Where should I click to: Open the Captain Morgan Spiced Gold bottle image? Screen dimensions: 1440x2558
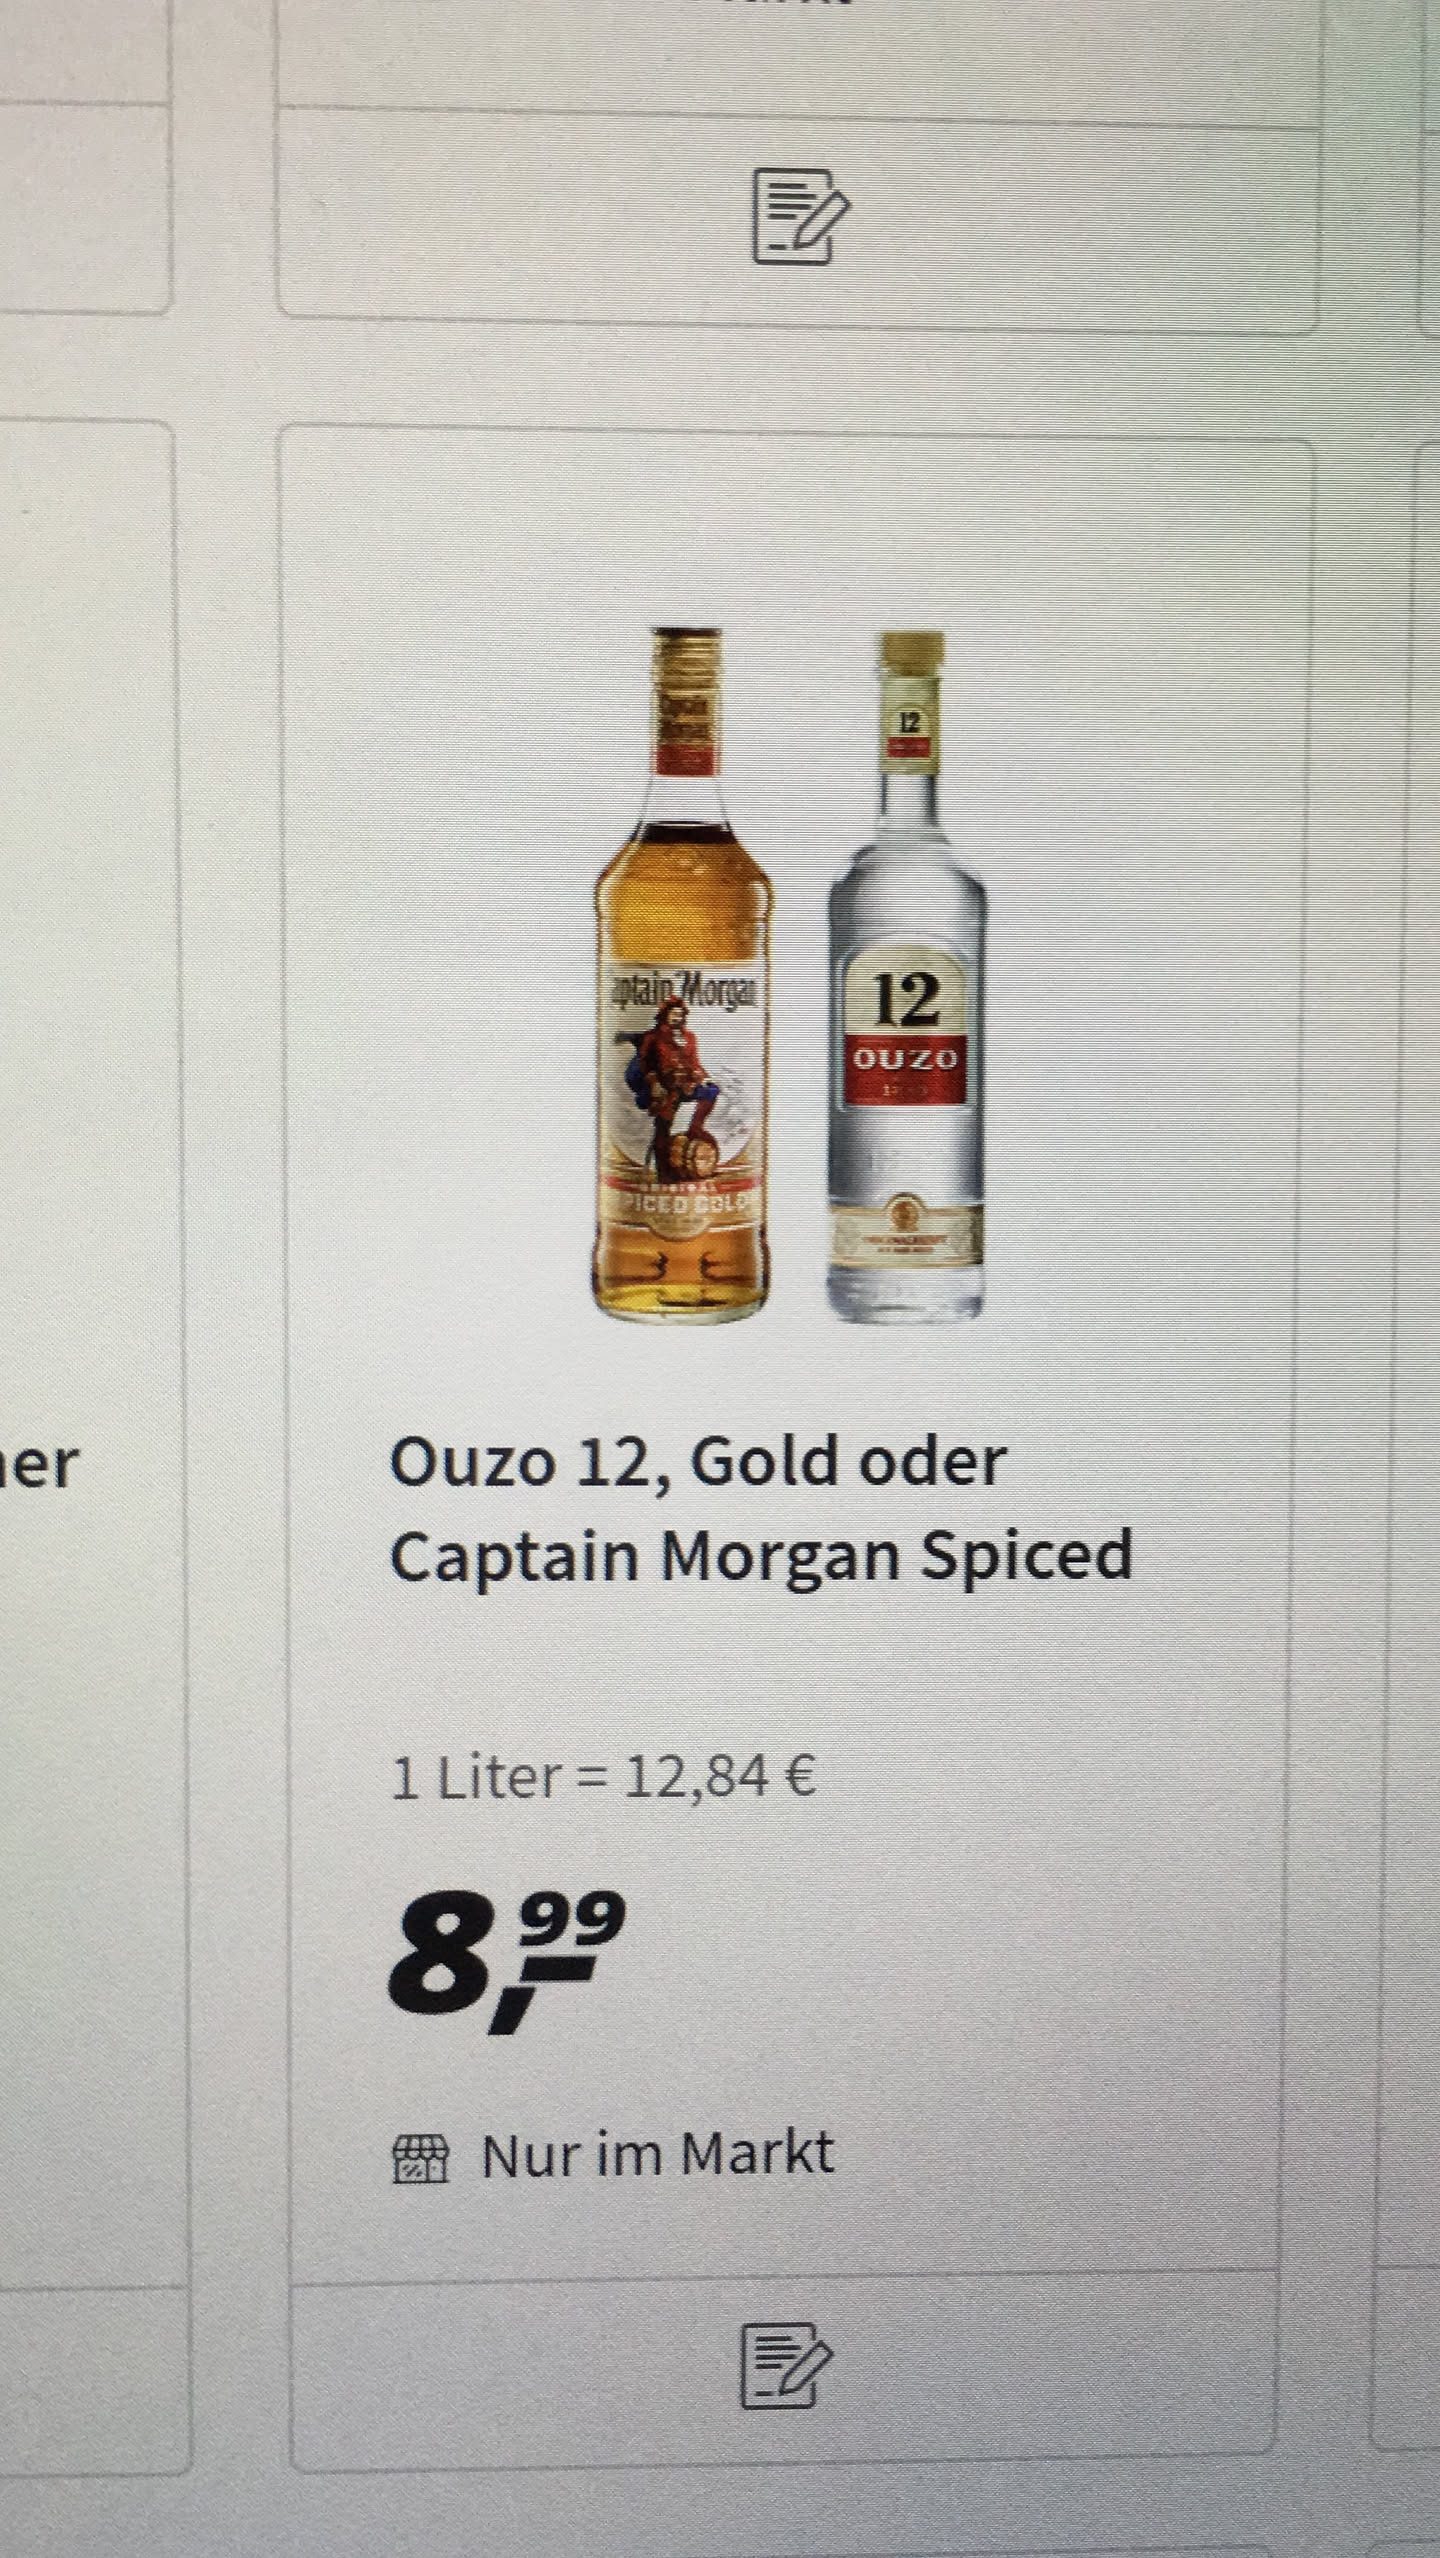click(683, 975)
